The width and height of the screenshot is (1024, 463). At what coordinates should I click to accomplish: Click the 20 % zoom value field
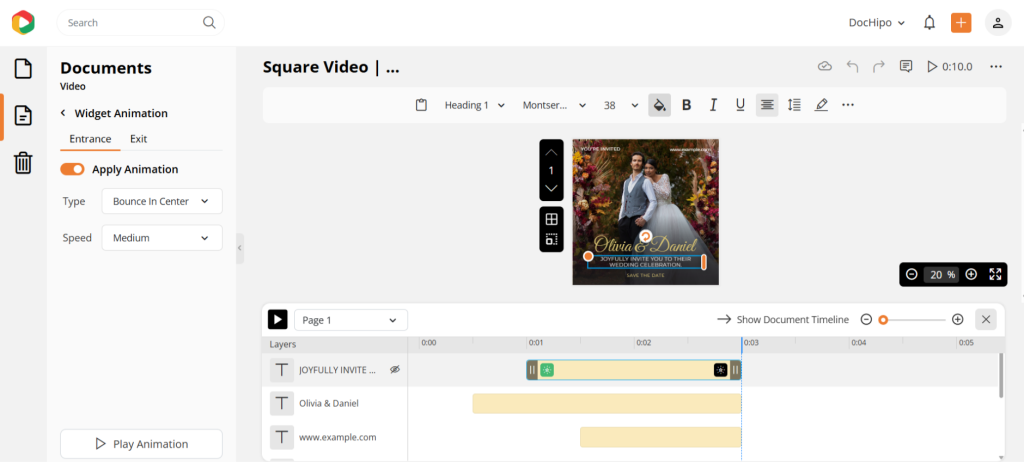point(941,274)
